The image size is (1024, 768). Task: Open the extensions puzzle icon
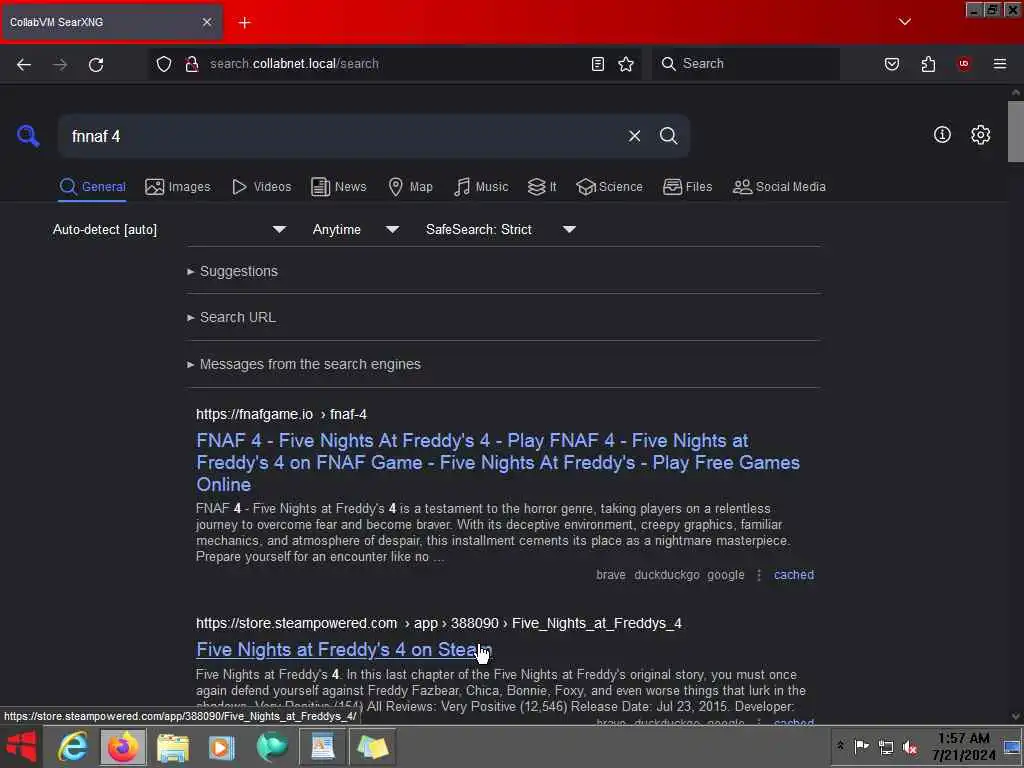coord(928,64)
